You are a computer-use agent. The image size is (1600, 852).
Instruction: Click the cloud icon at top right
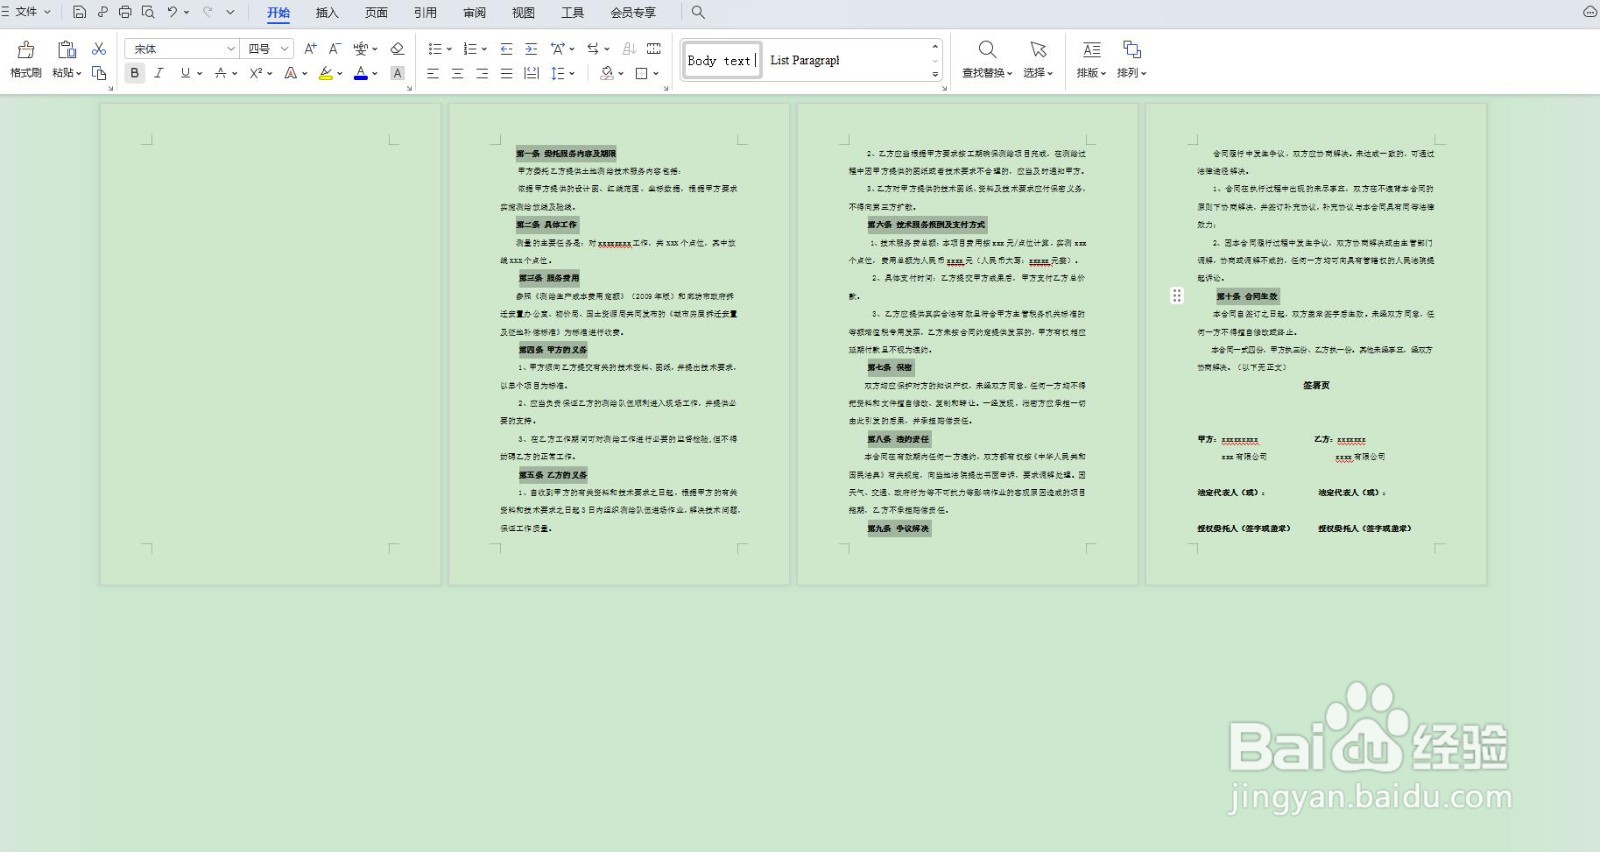click(1589, 12)
